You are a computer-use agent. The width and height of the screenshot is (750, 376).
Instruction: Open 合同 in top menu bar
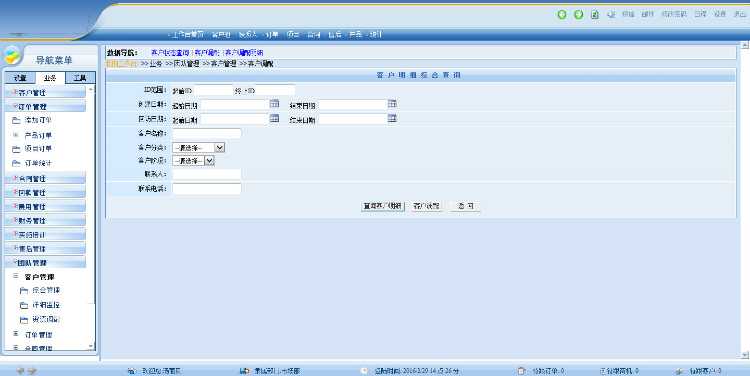pyautogui.click(x=314, y=34)
